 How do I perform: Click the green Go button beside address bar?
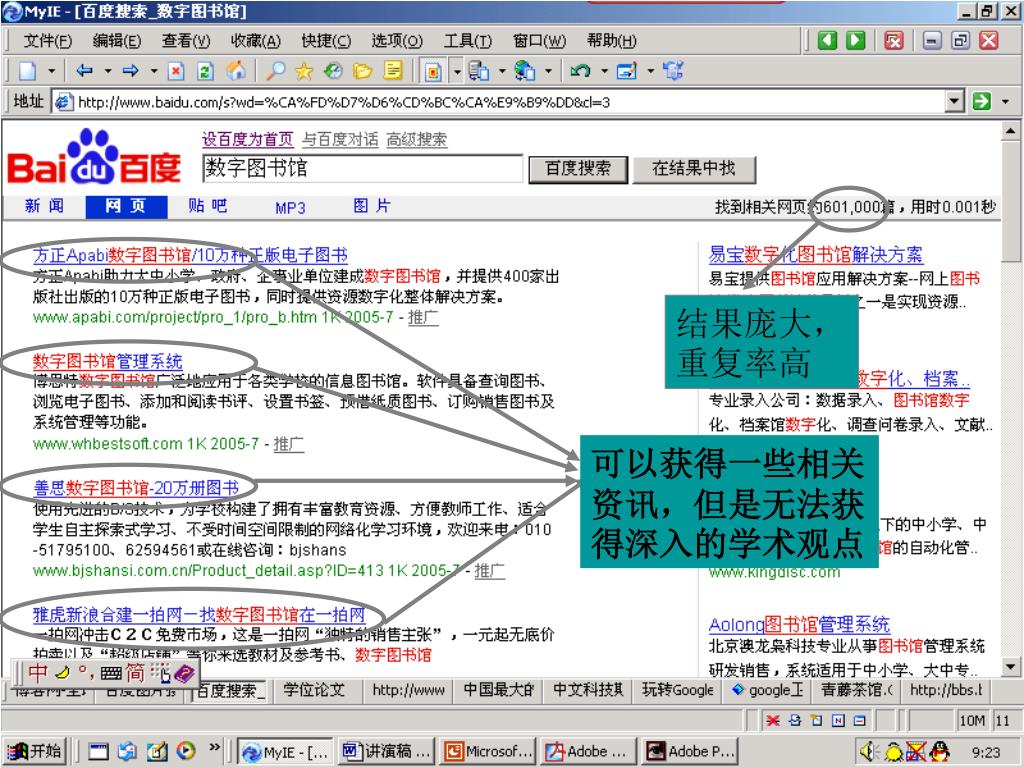[981, 101]
